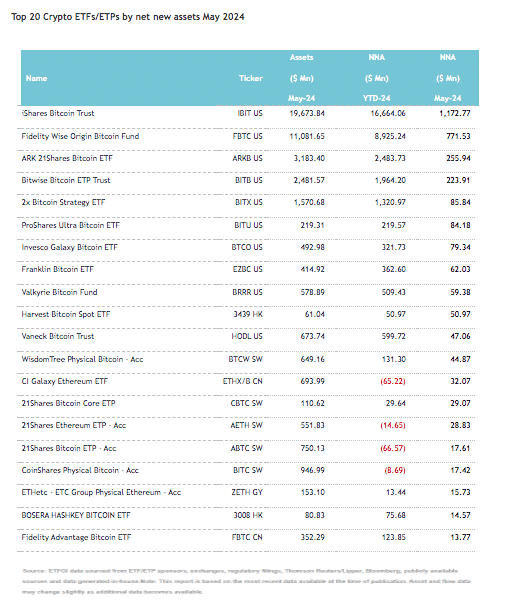Screen dimensions: 511x614
Task: Select '21Shares Bitcoin ETP - Acc' name
Action: 69,448
